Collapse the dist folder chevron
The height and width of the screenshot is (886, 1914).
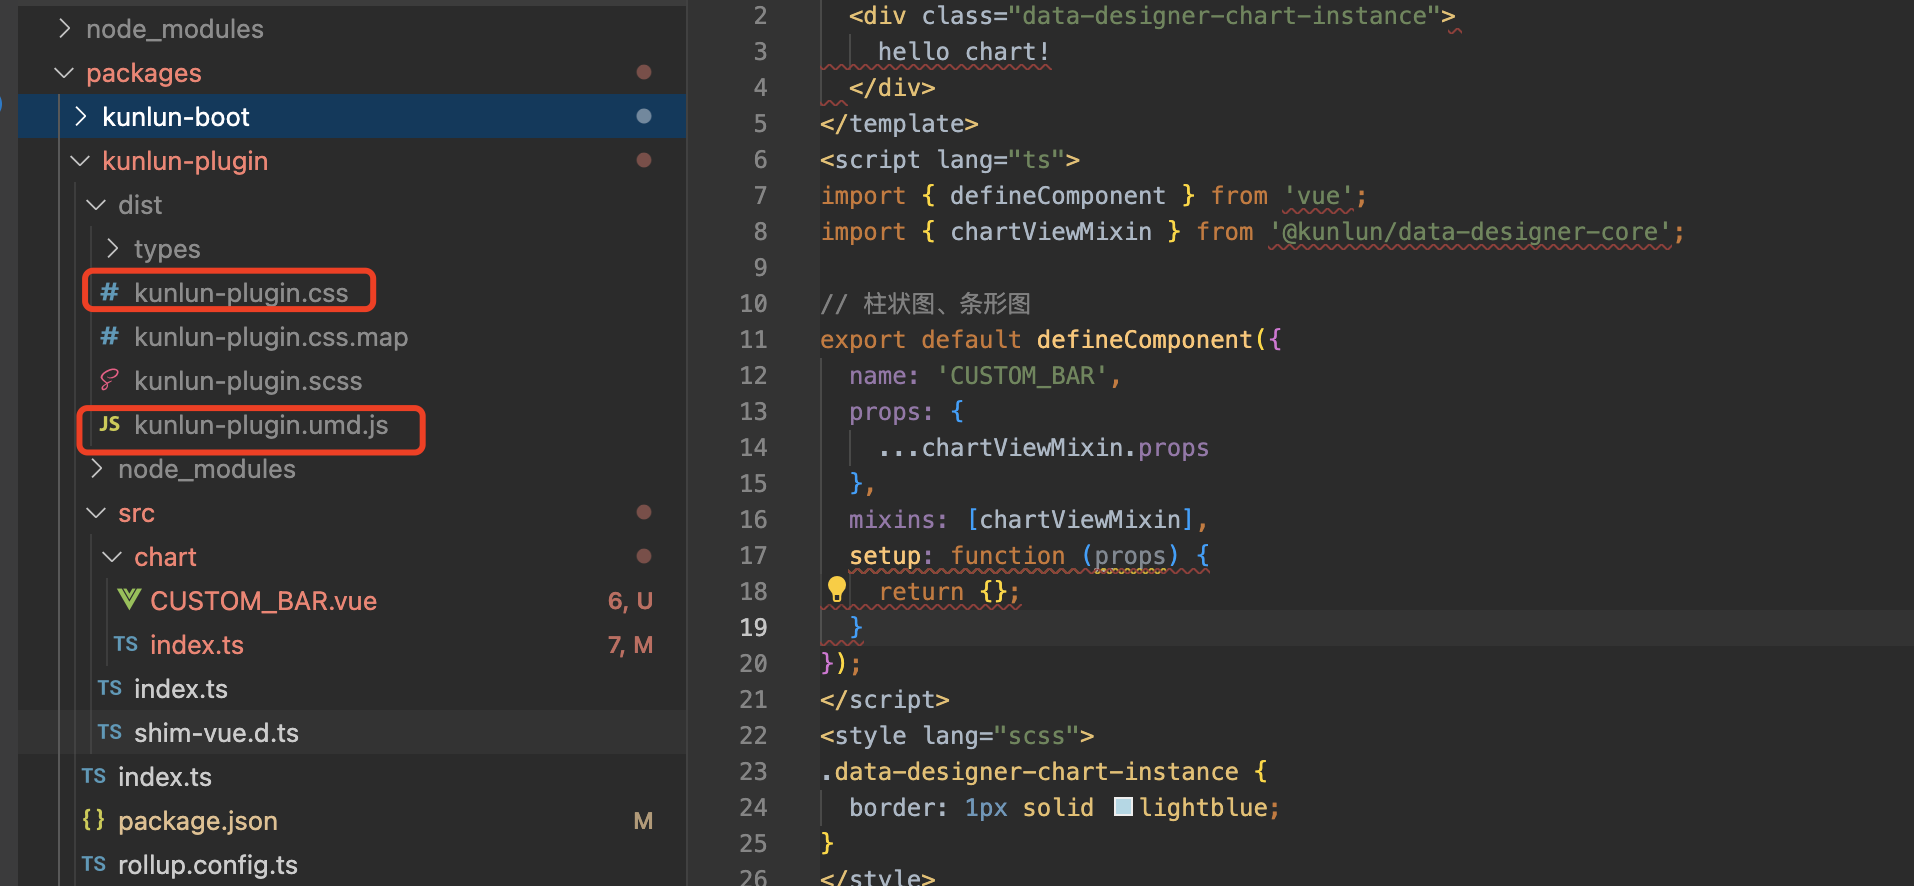(x=97, y=205)
